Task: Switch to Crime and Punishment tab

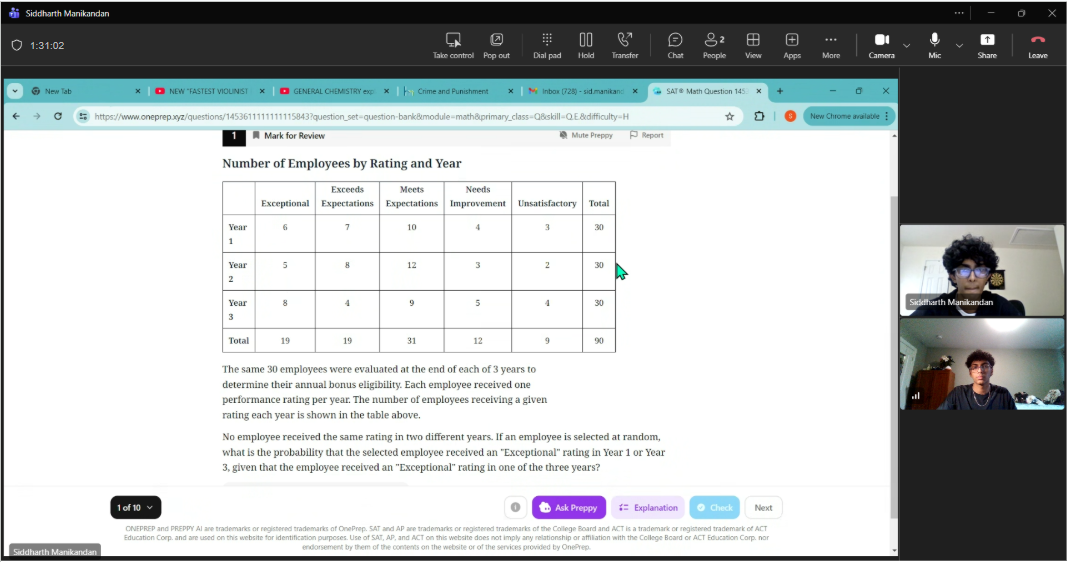Action: click(x=459, y=91)
